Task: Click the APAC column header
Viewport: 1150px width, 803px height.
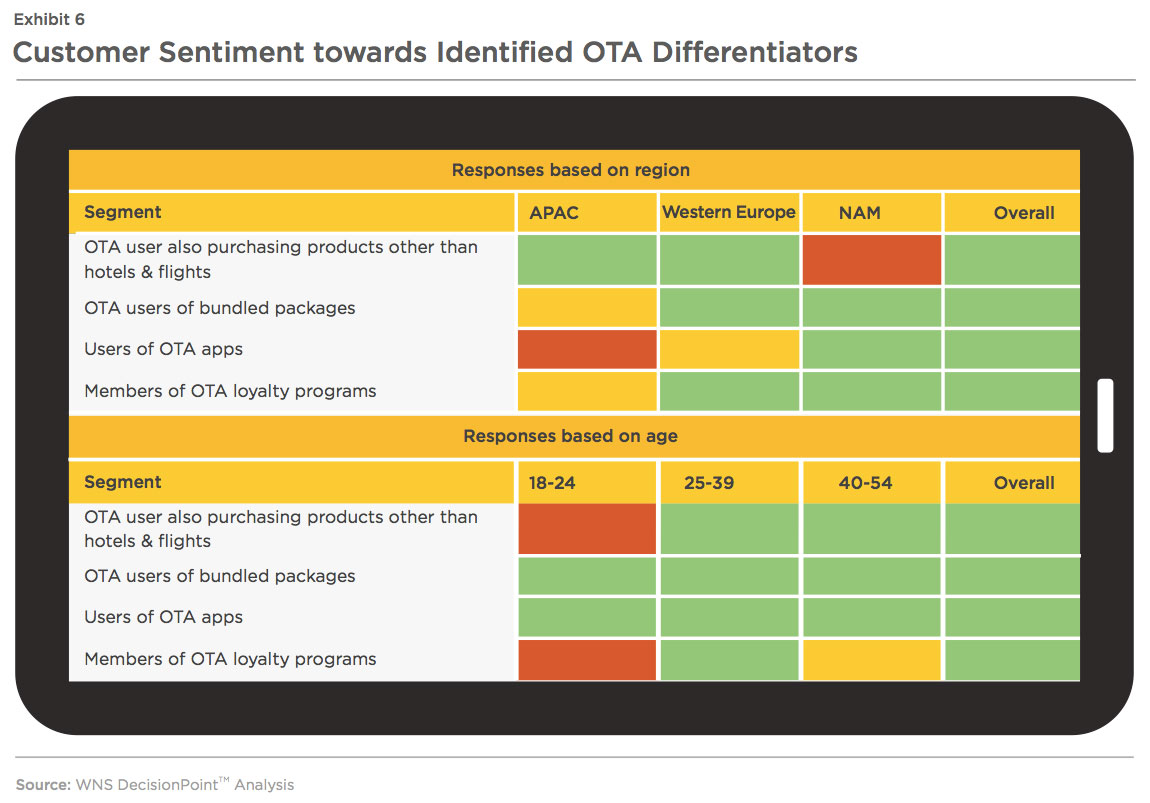Action: pos(587,213)
